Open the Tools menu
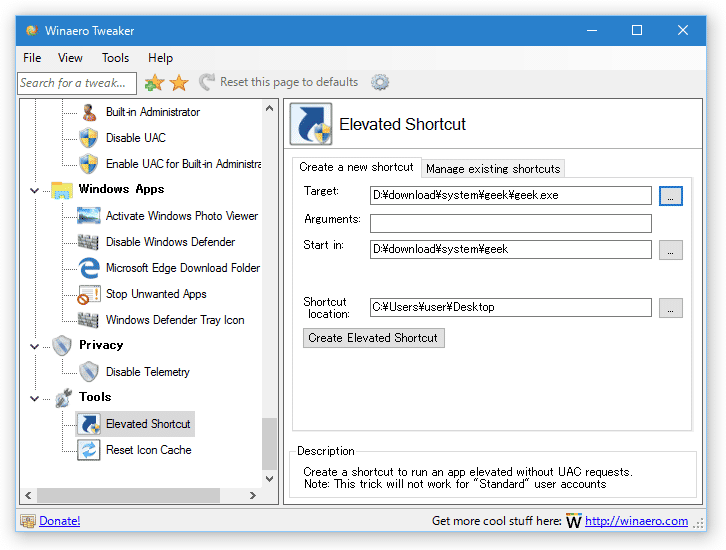 [x=115, y=58]
